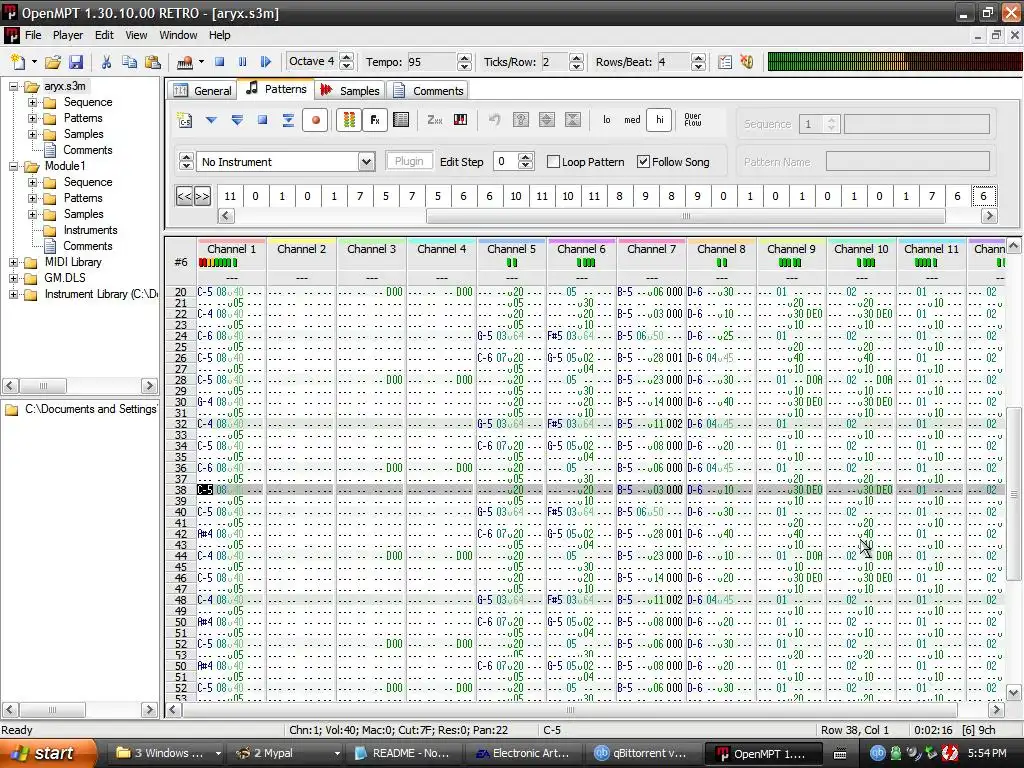Open the Zxx macro configuration icon
This screenshot has height=768, width=1024.
pos(435,120)
